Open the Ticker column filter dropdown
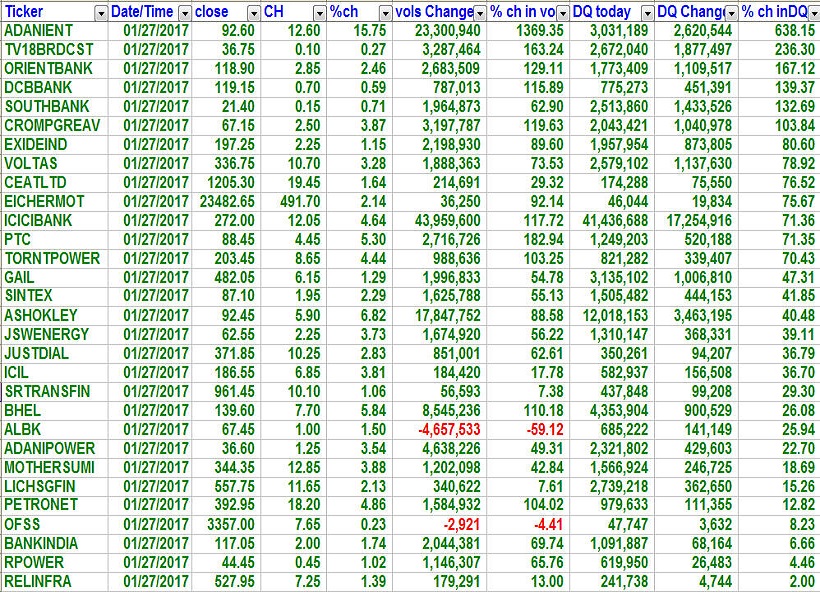This screenshot has height=592, width=820. point(101,13)
